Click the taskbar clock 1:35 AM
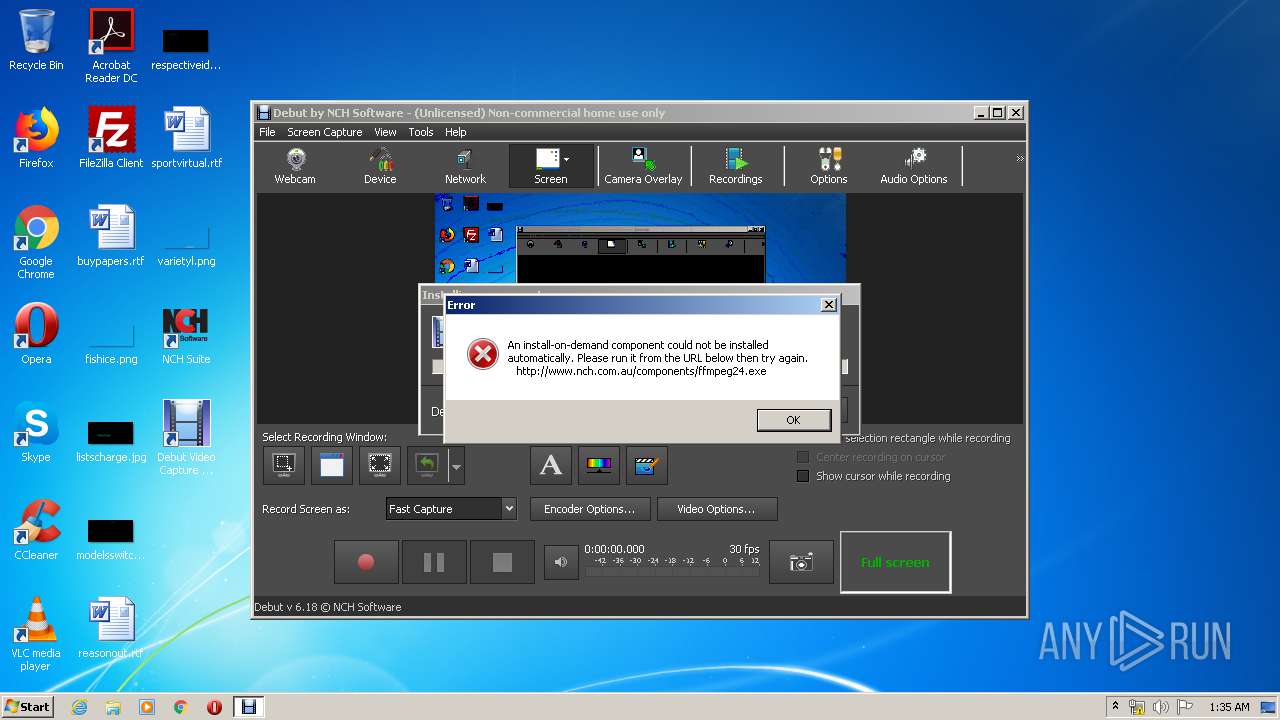1280x720 pixels. [x=1229, y=707]
